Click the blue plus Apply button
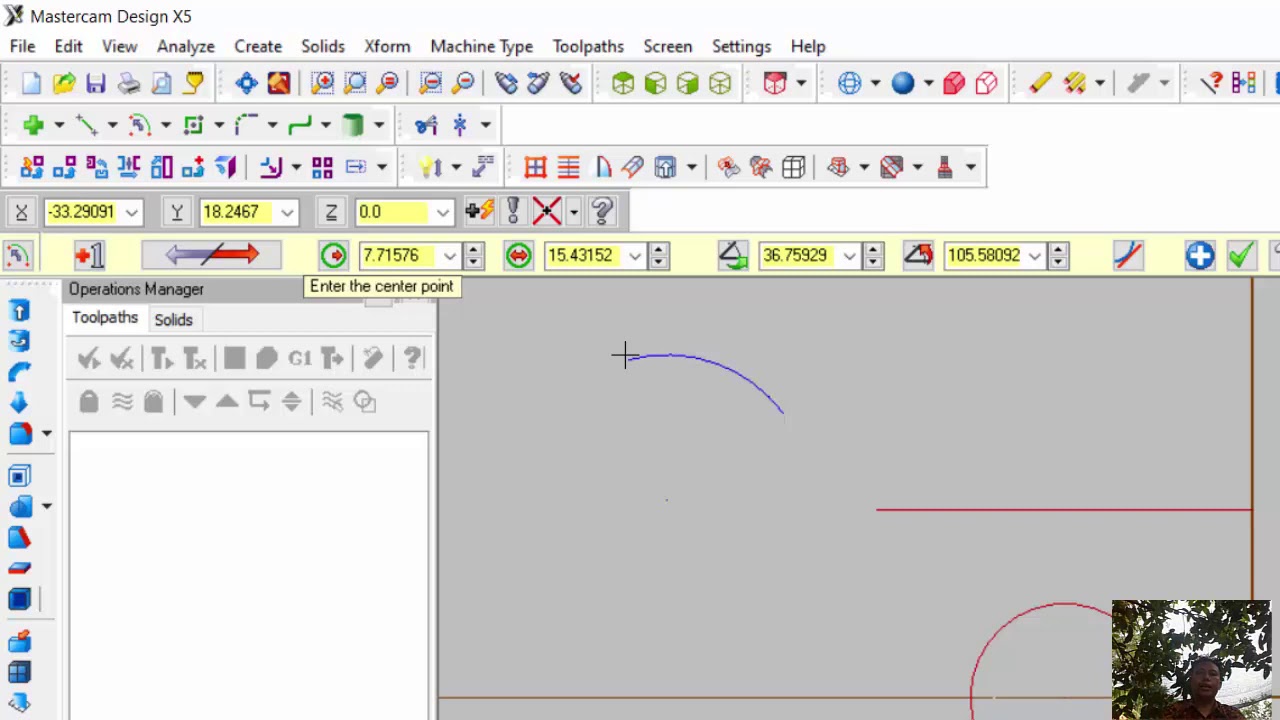Image resolution: width=1280 pixels, height=720 pixels. coord(1200,255)
